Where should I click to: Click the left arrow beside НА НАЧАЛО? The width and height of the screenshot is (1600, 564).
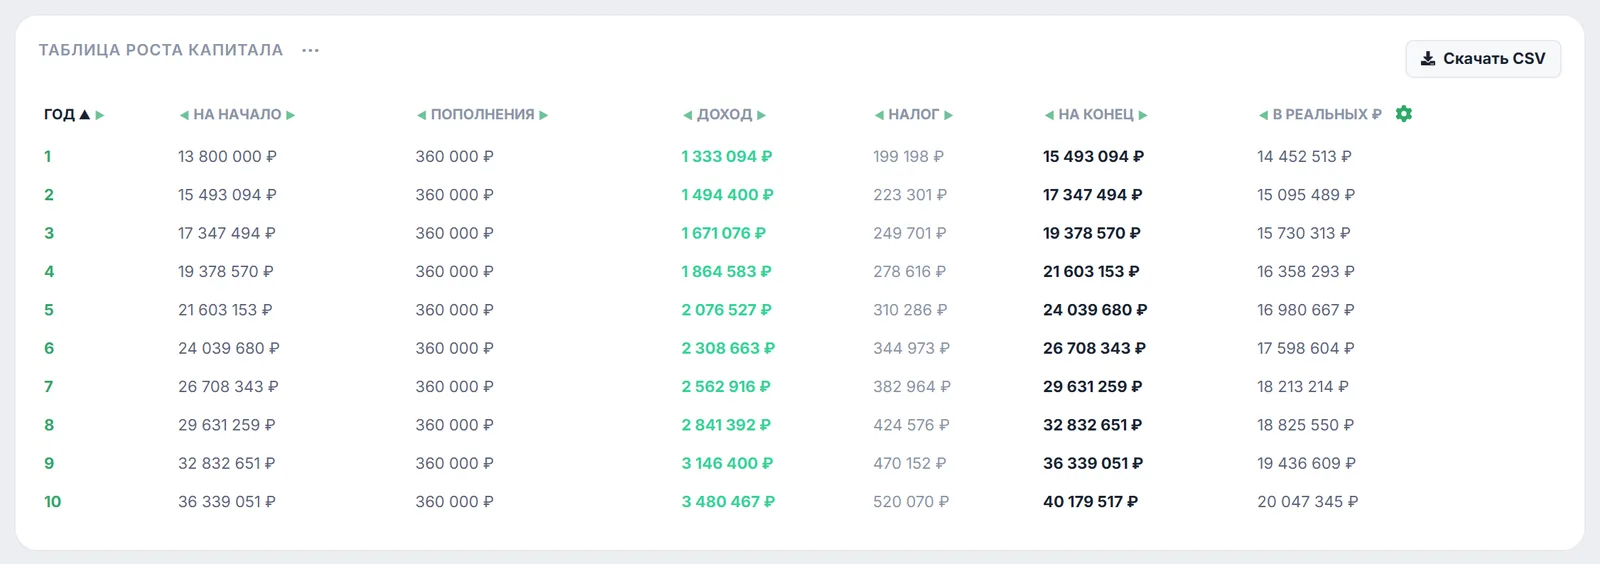(184, 115)
